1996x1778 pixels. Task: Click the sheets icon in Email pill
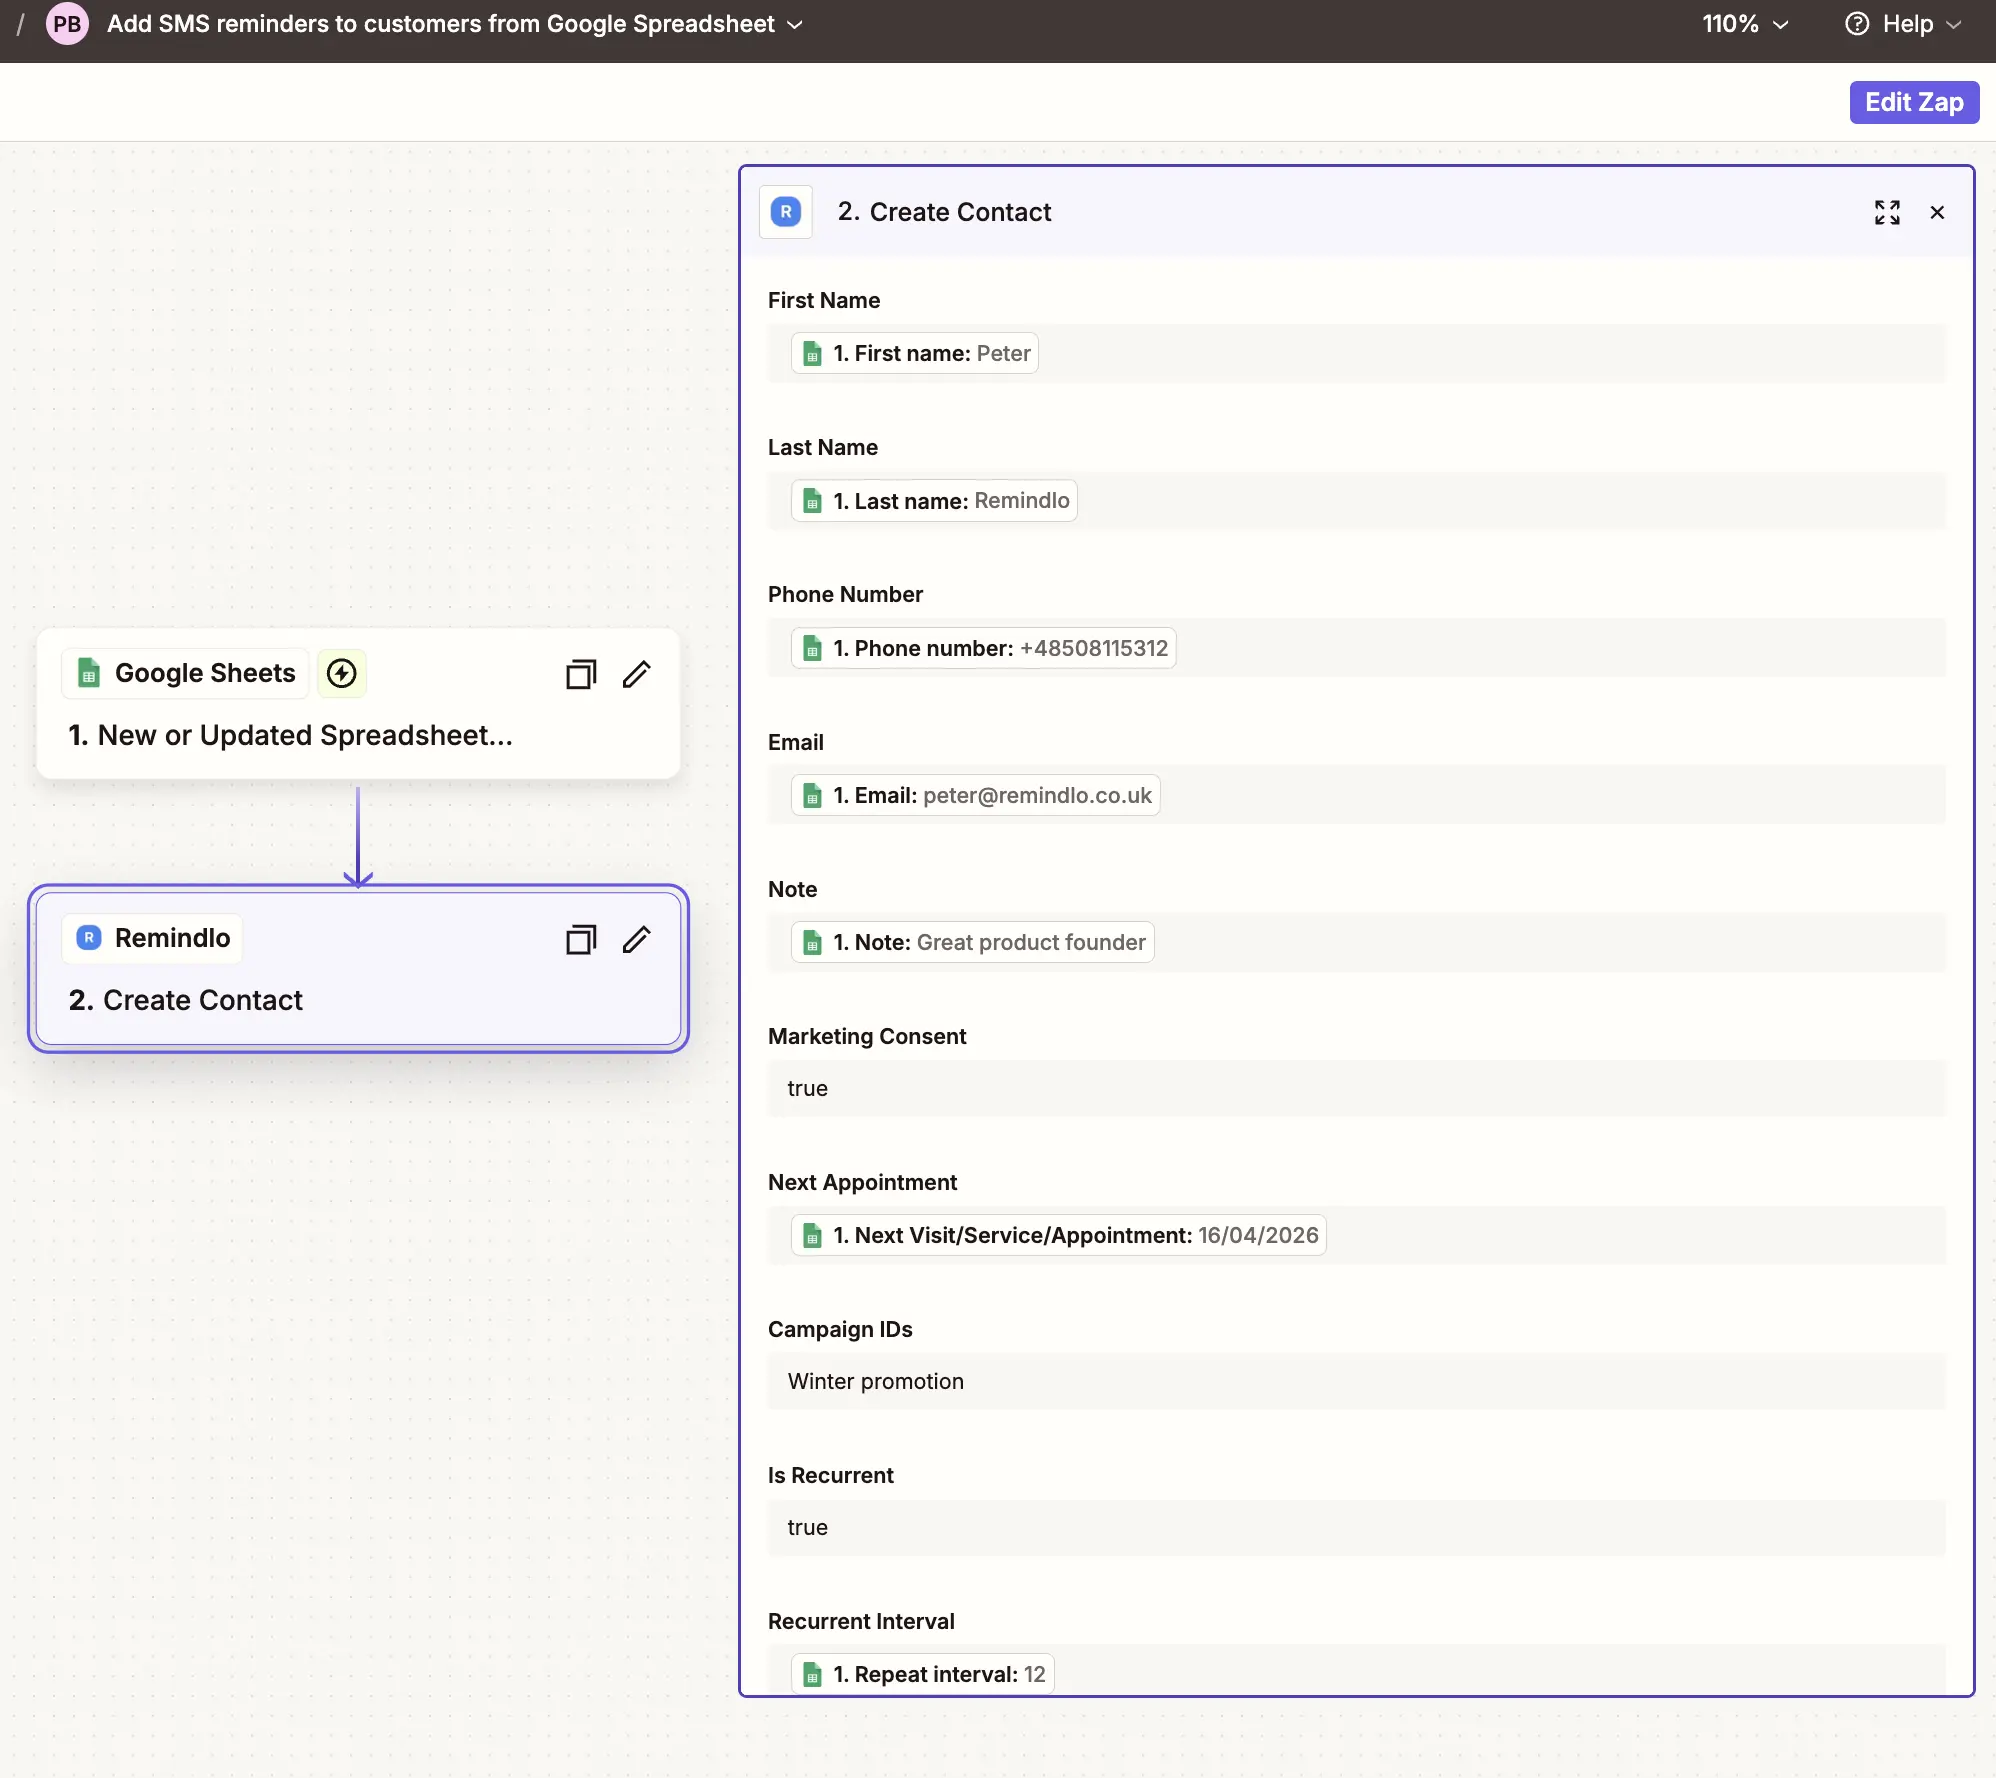click(x=813, y=795)
